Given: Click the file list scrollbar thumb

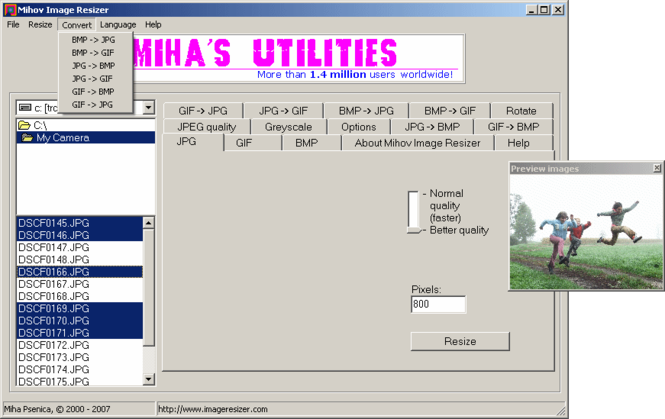Looking at the screenshot, I should 148,288.
